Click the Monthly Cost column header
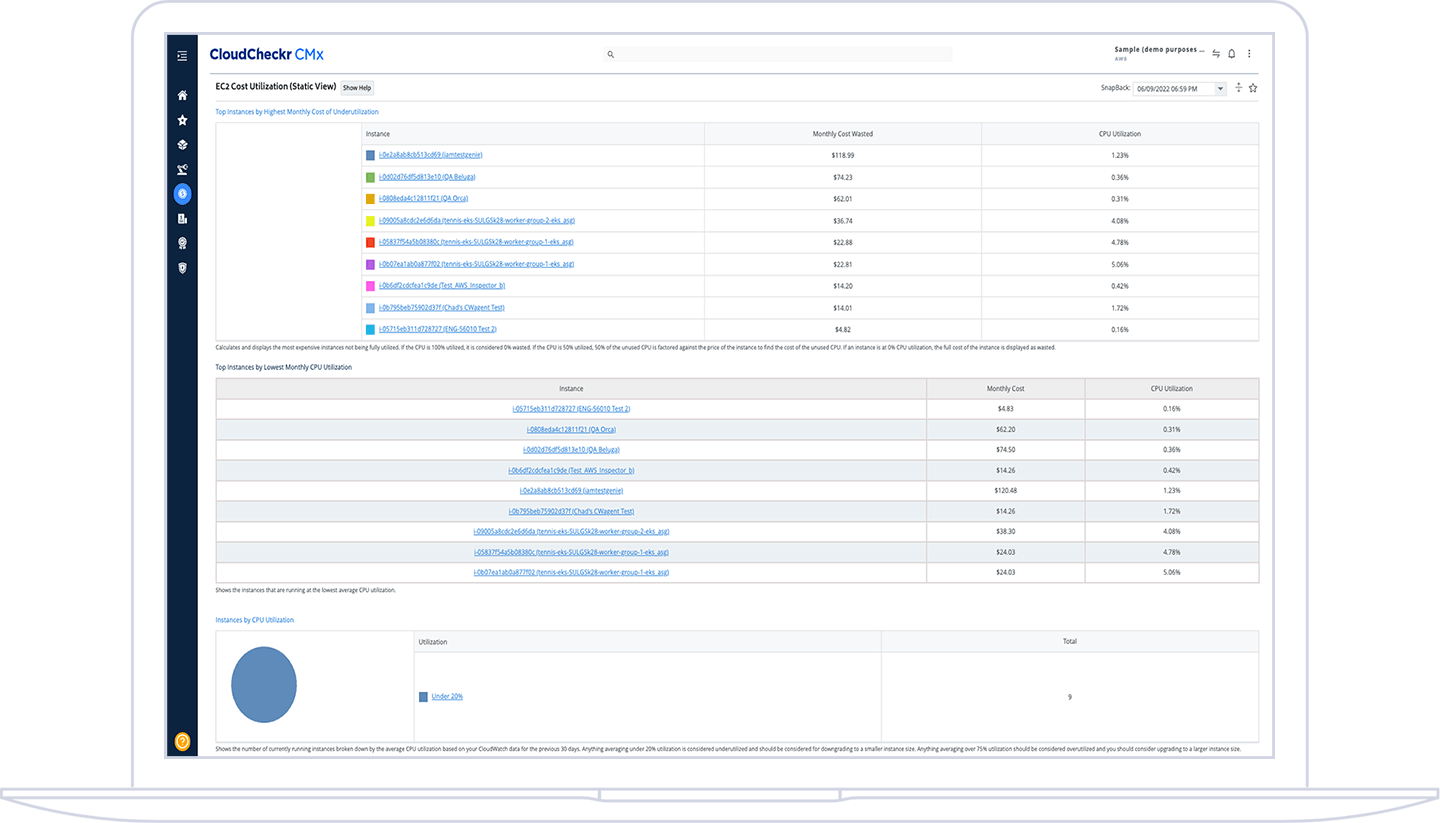 tap(1005, 388)
